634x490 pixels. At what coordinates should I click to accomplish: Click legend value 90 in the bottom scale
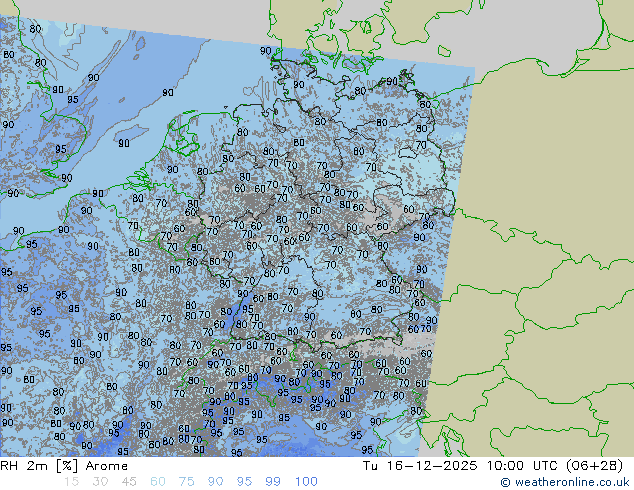(215, 482)
